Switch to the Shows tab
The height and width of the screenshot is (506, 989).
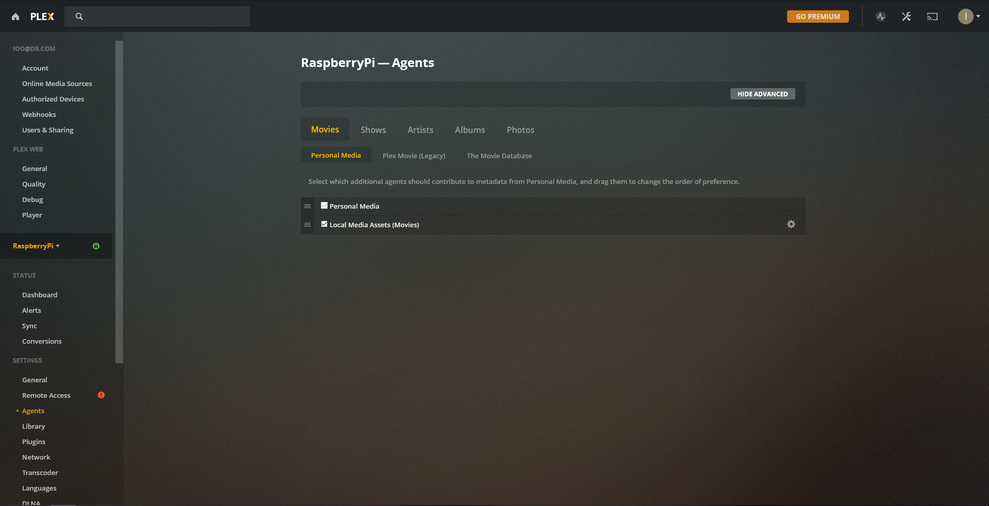coord(373,130)
